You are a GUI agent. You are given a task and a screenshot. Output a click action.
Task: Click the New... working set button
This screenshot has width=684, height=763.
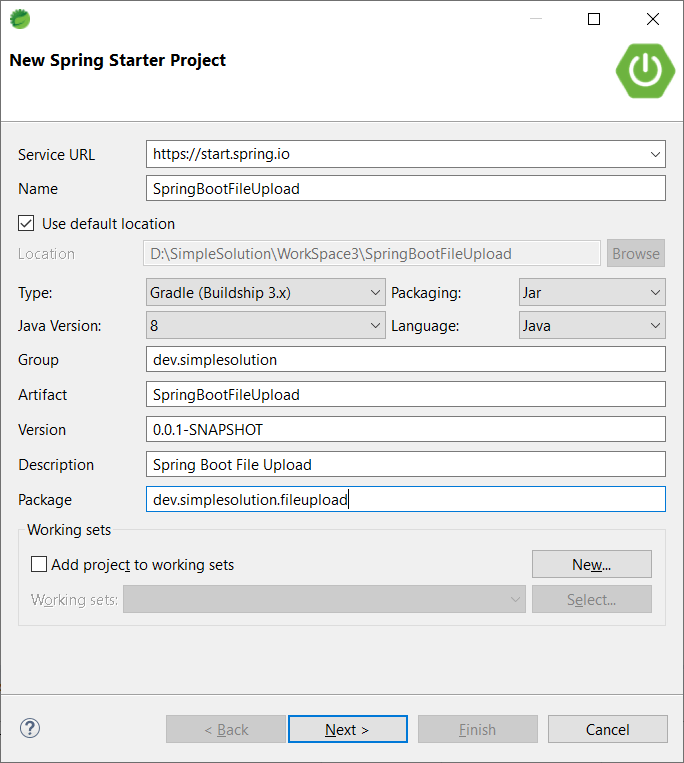[x=592, y=564]
